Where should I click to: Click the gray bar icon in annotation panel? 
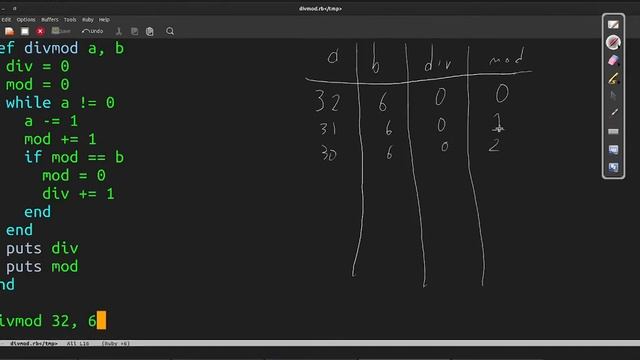613,131
